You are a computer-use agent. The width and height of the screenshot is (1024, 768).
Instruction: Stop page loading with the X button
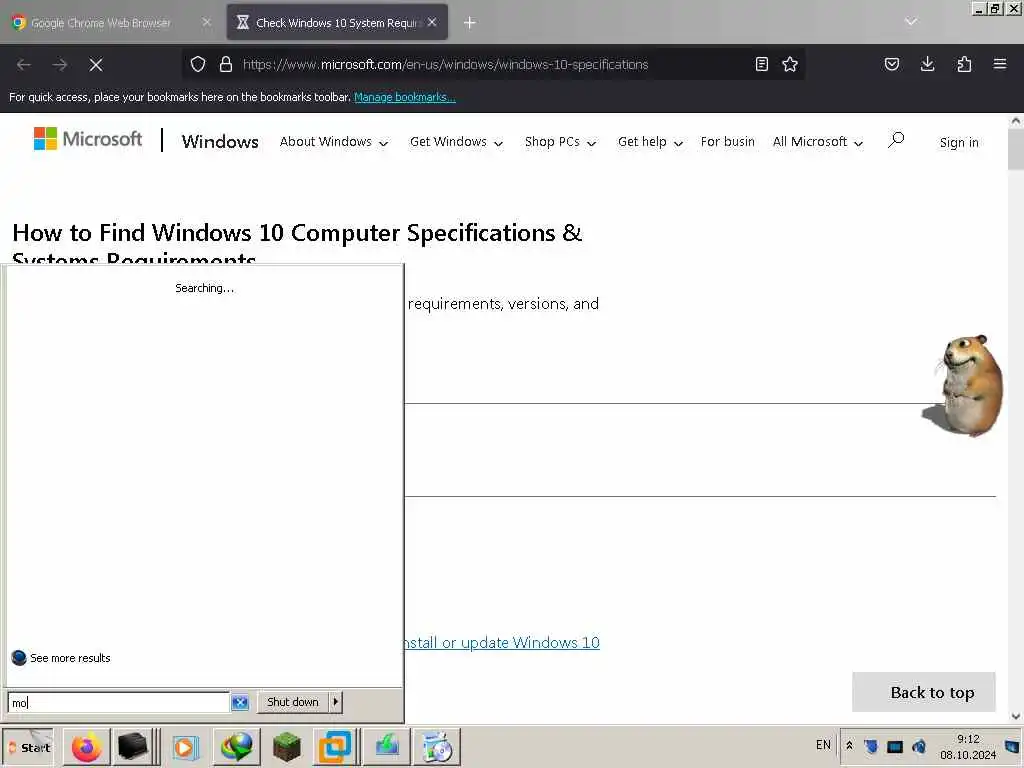point(96,65)
